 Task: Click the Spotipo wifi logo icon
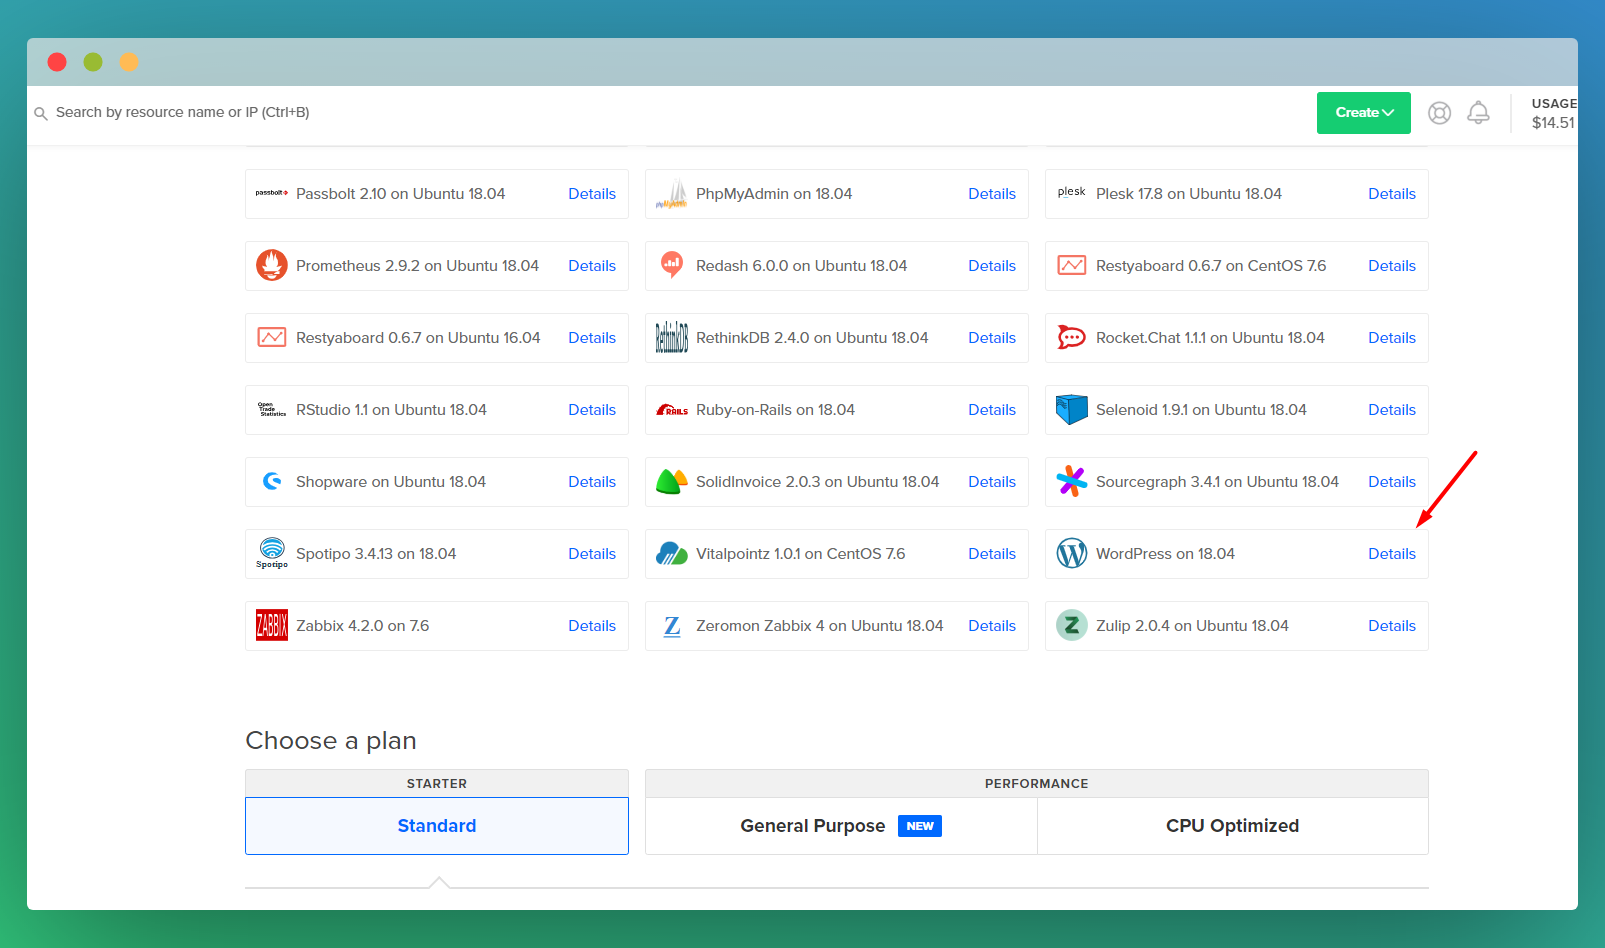272,553
